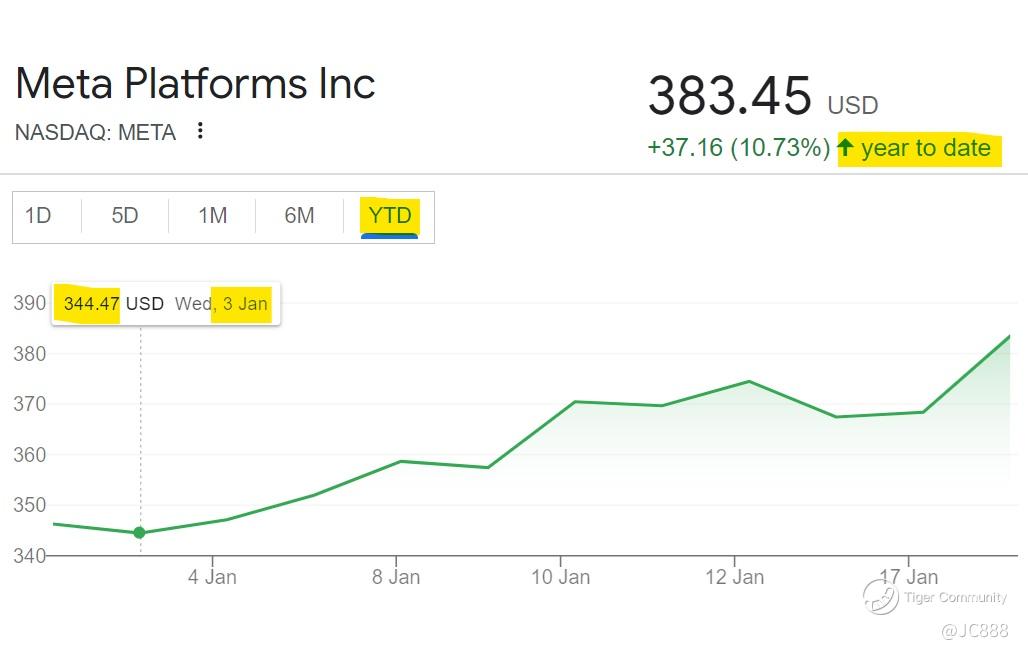Click the Tiger Community logo icon
1028x654 pixels.
click(881, 597)
